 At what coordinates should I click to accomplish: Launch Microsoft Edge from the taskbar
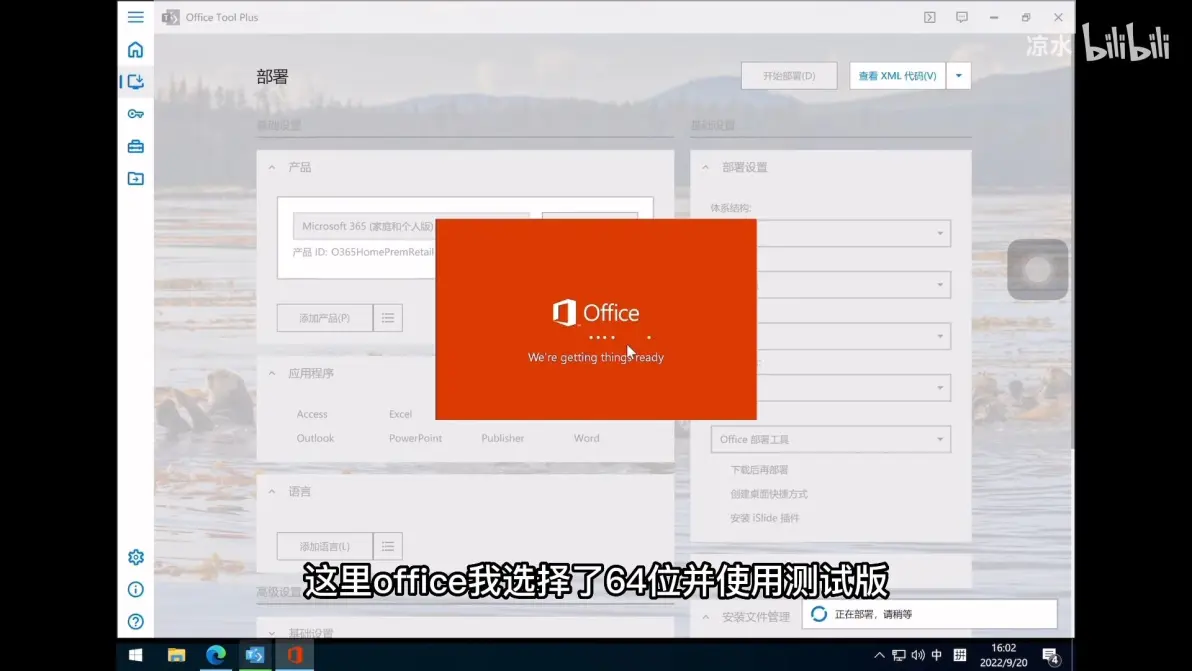pos(216,655)
